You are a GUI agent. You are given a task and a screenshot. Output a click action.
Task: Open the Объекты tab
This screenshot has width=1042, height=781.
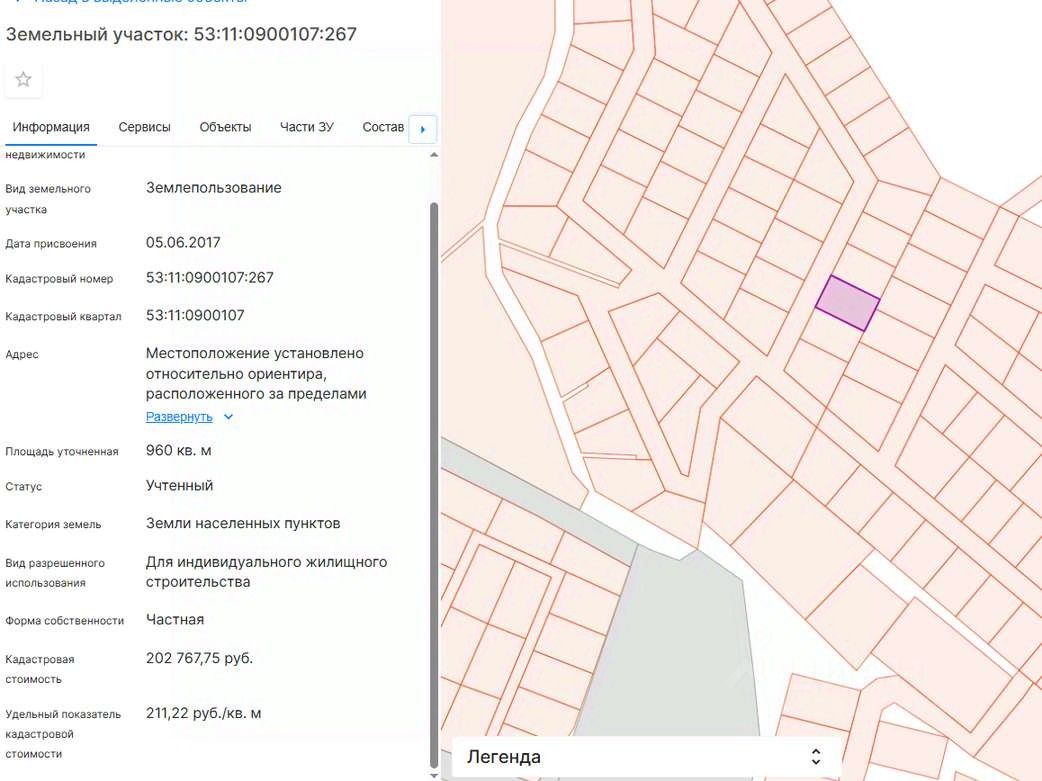(x=225, y=127)
